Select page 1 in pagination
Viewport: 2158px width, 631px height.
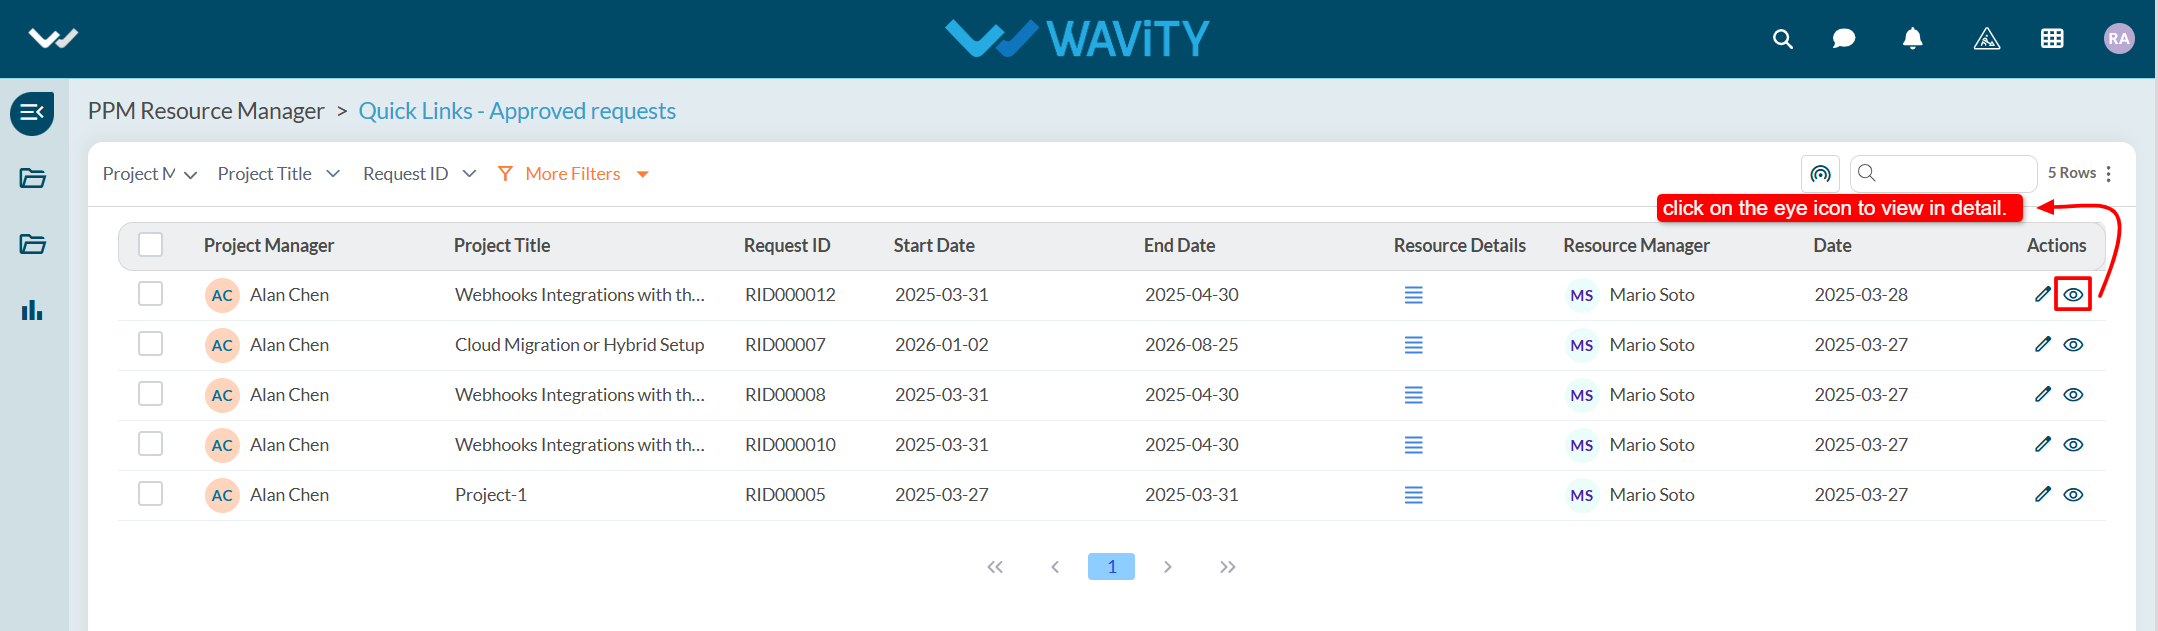(1111, 567)
